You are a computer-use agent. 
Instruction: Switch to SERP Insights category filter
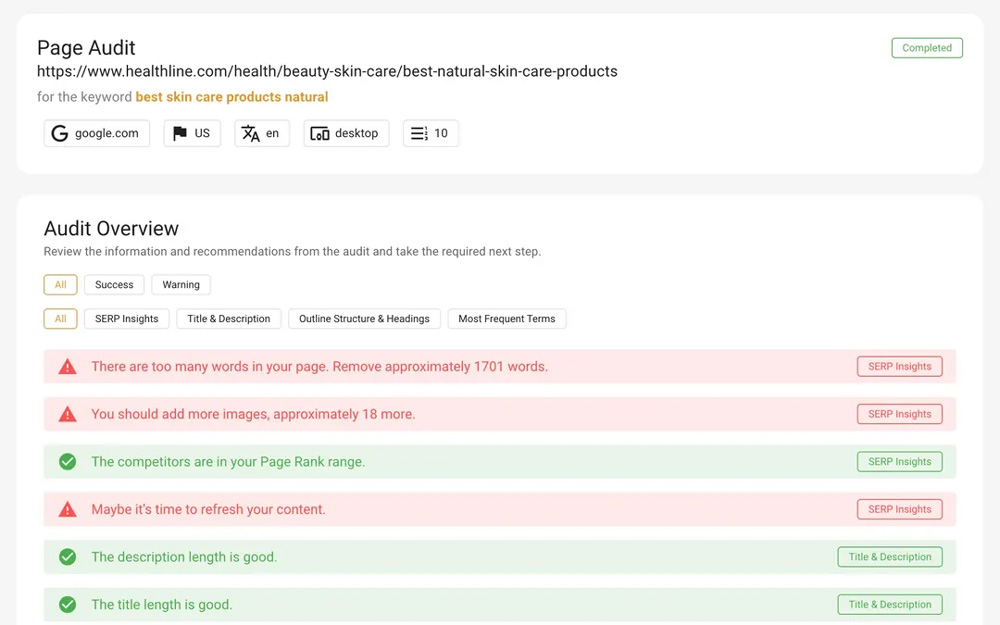pos(127,319)
